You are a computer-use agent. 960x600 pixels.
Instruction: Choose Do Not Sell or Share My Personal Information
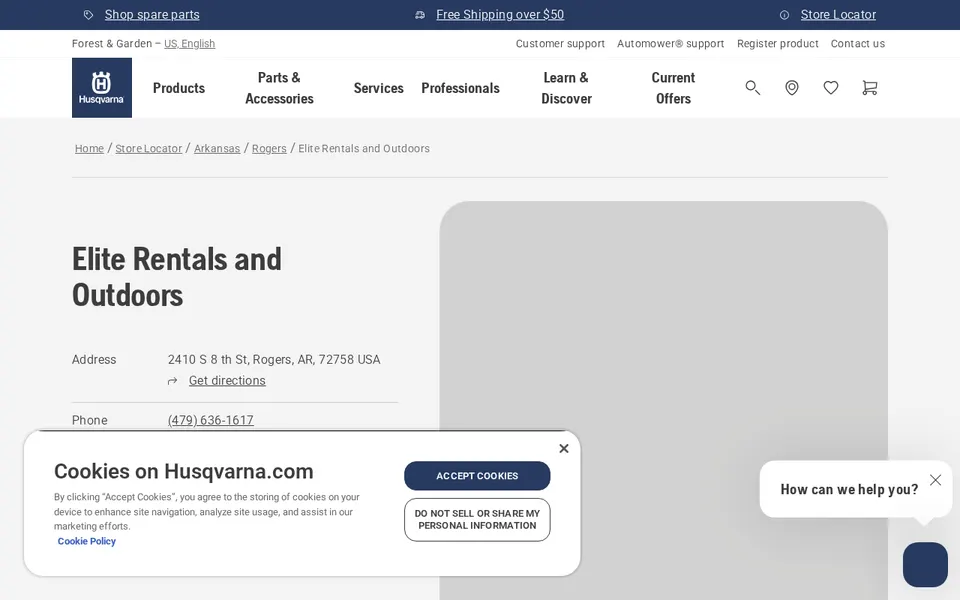click(x=477, y=520)
